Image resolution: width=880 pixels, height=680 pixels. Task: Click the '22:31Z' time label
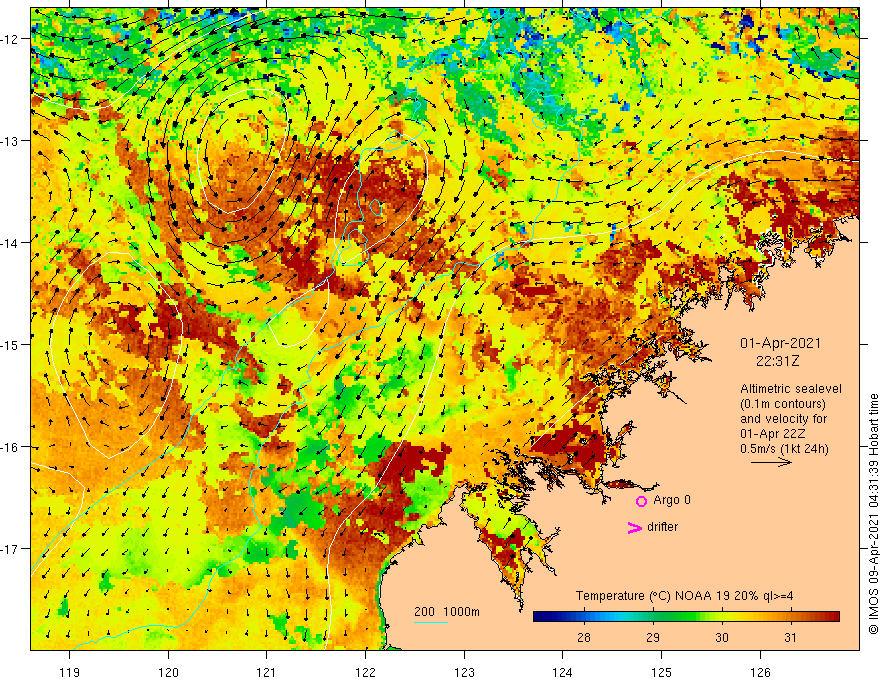tap(777, 361)
